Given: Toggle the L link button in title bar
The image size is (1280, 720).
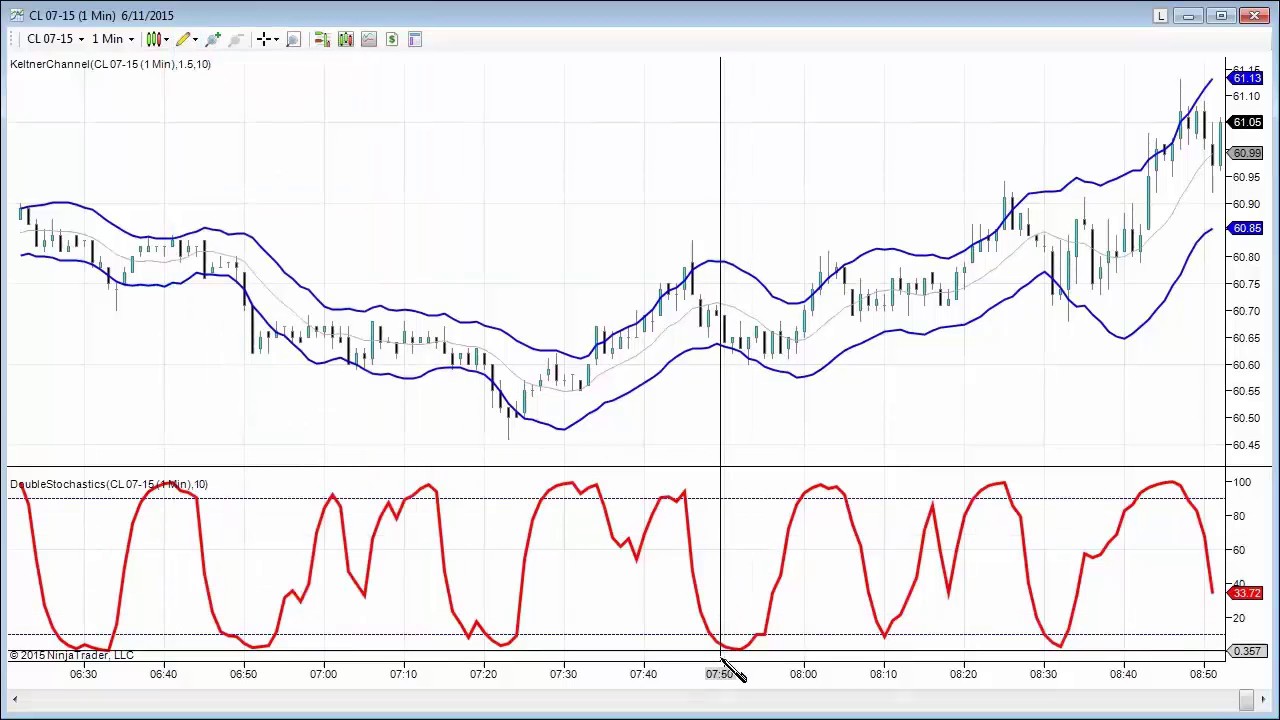Looking at the screenshot, I should 1160,16.
